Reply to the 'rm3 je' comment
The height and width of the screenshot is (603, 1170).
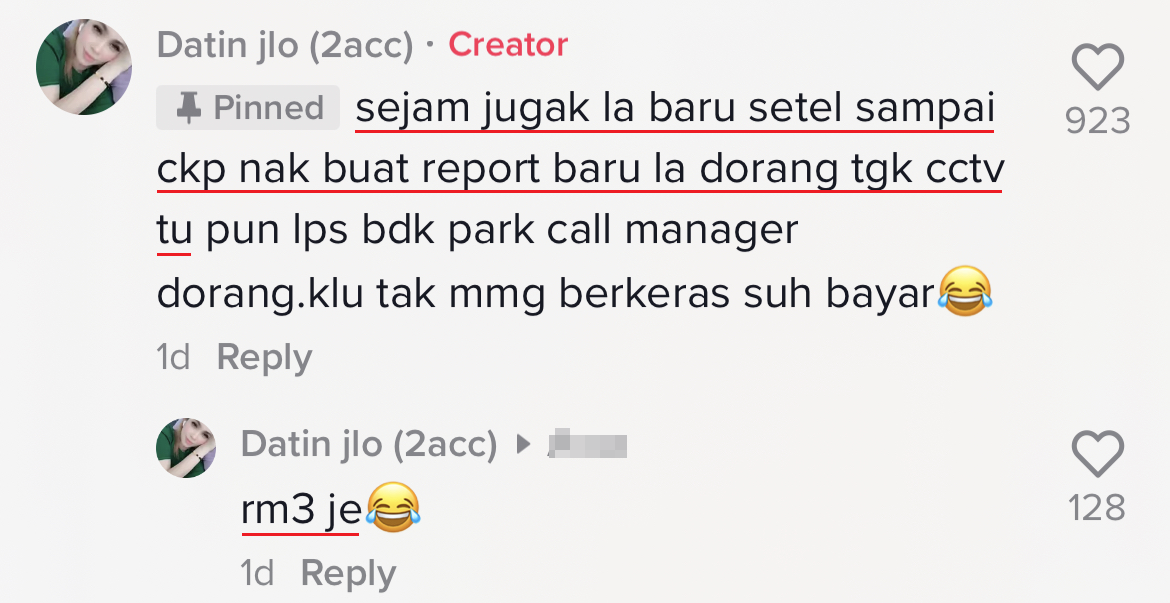point(348,574)
